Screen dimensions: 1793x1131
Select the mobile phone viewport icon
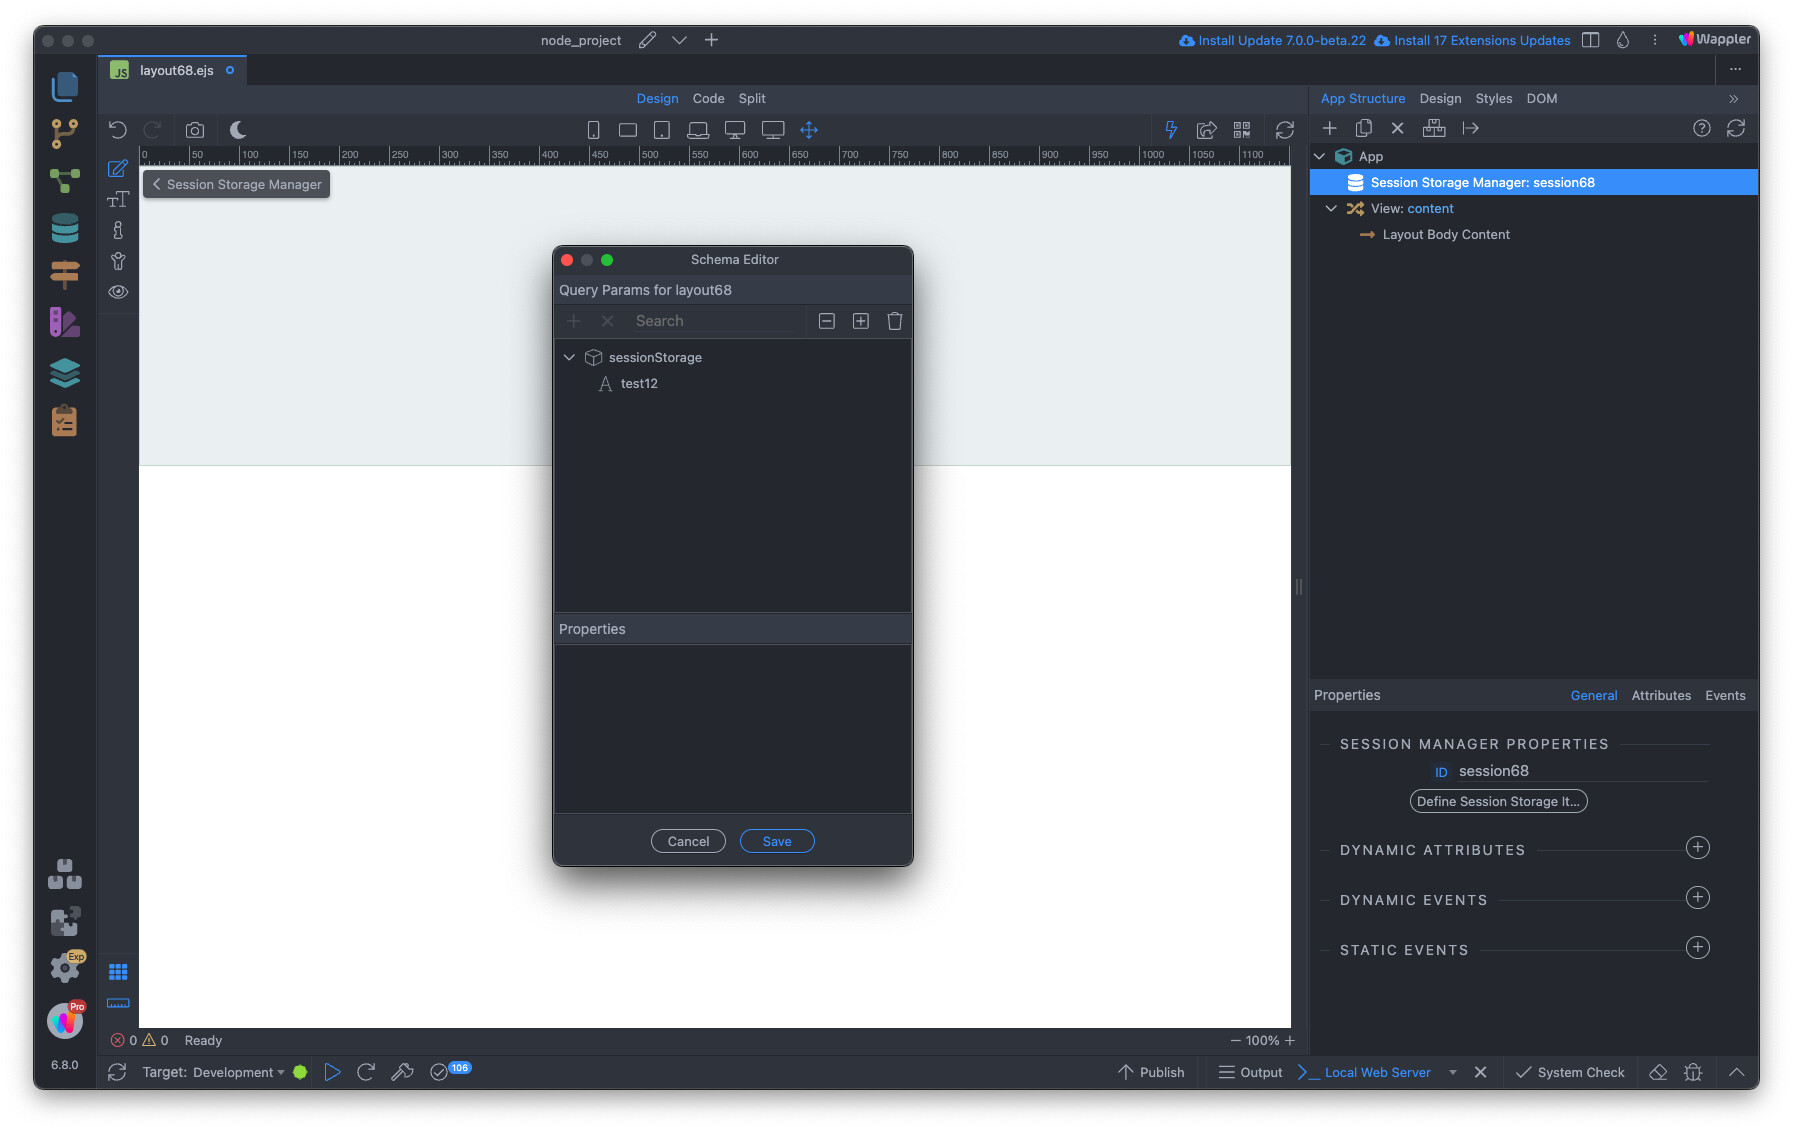tap(593, 130)
